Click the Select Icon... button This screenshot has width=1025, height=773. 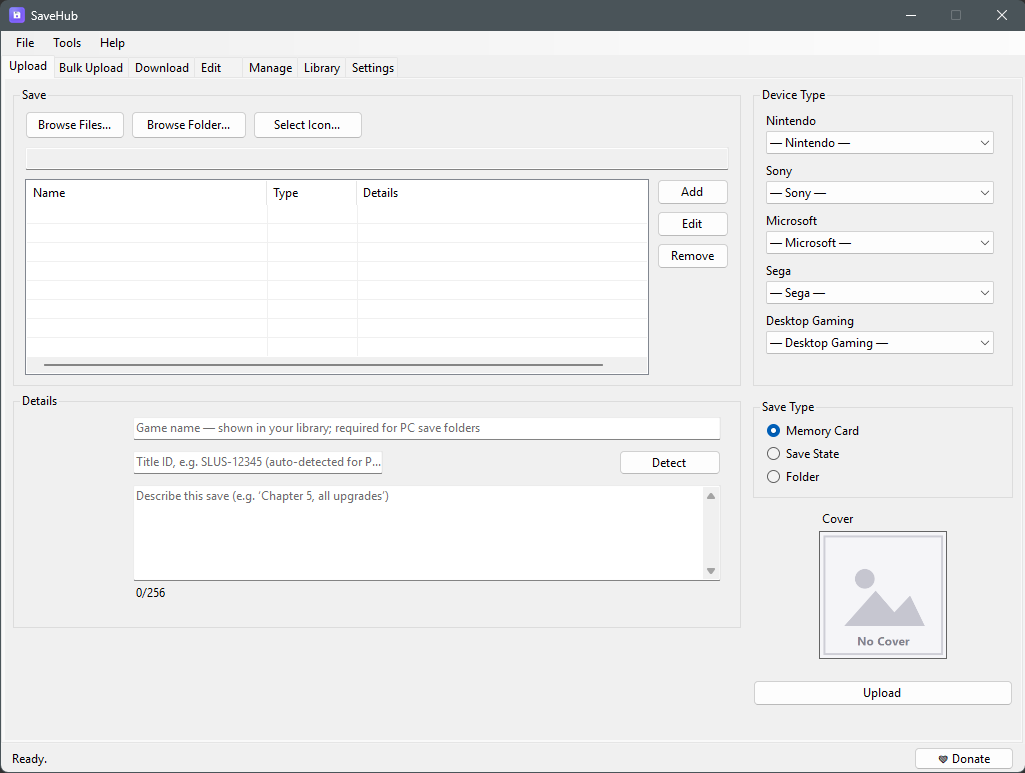click(307, 125)
